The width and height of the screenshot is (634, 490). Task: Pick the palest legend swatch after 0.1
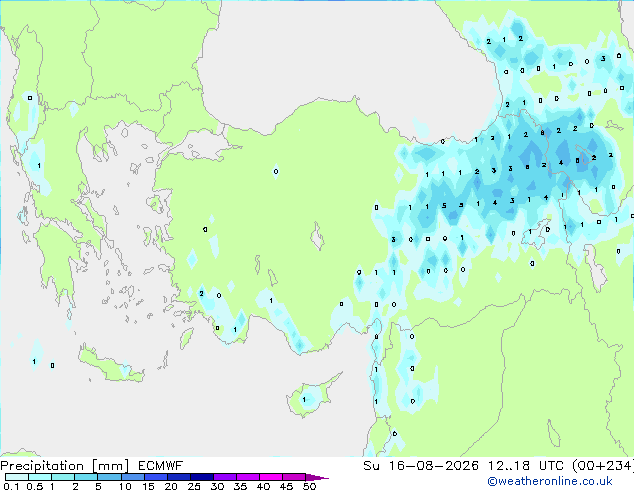coord(17,477)
